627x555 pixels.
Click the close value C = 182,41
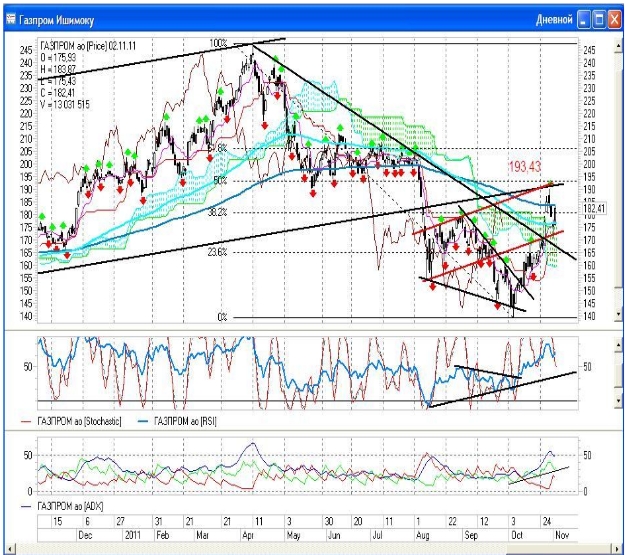click(x=58, y=93)
